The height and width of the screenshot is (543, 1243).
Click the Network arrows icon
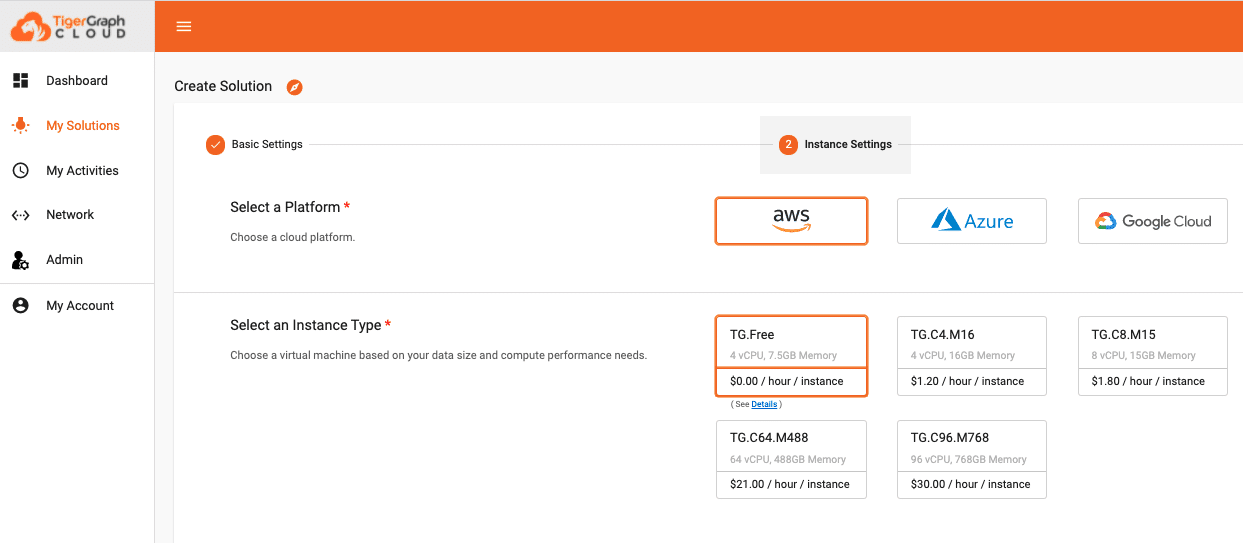pyautogui.click(x=20, y=215)
